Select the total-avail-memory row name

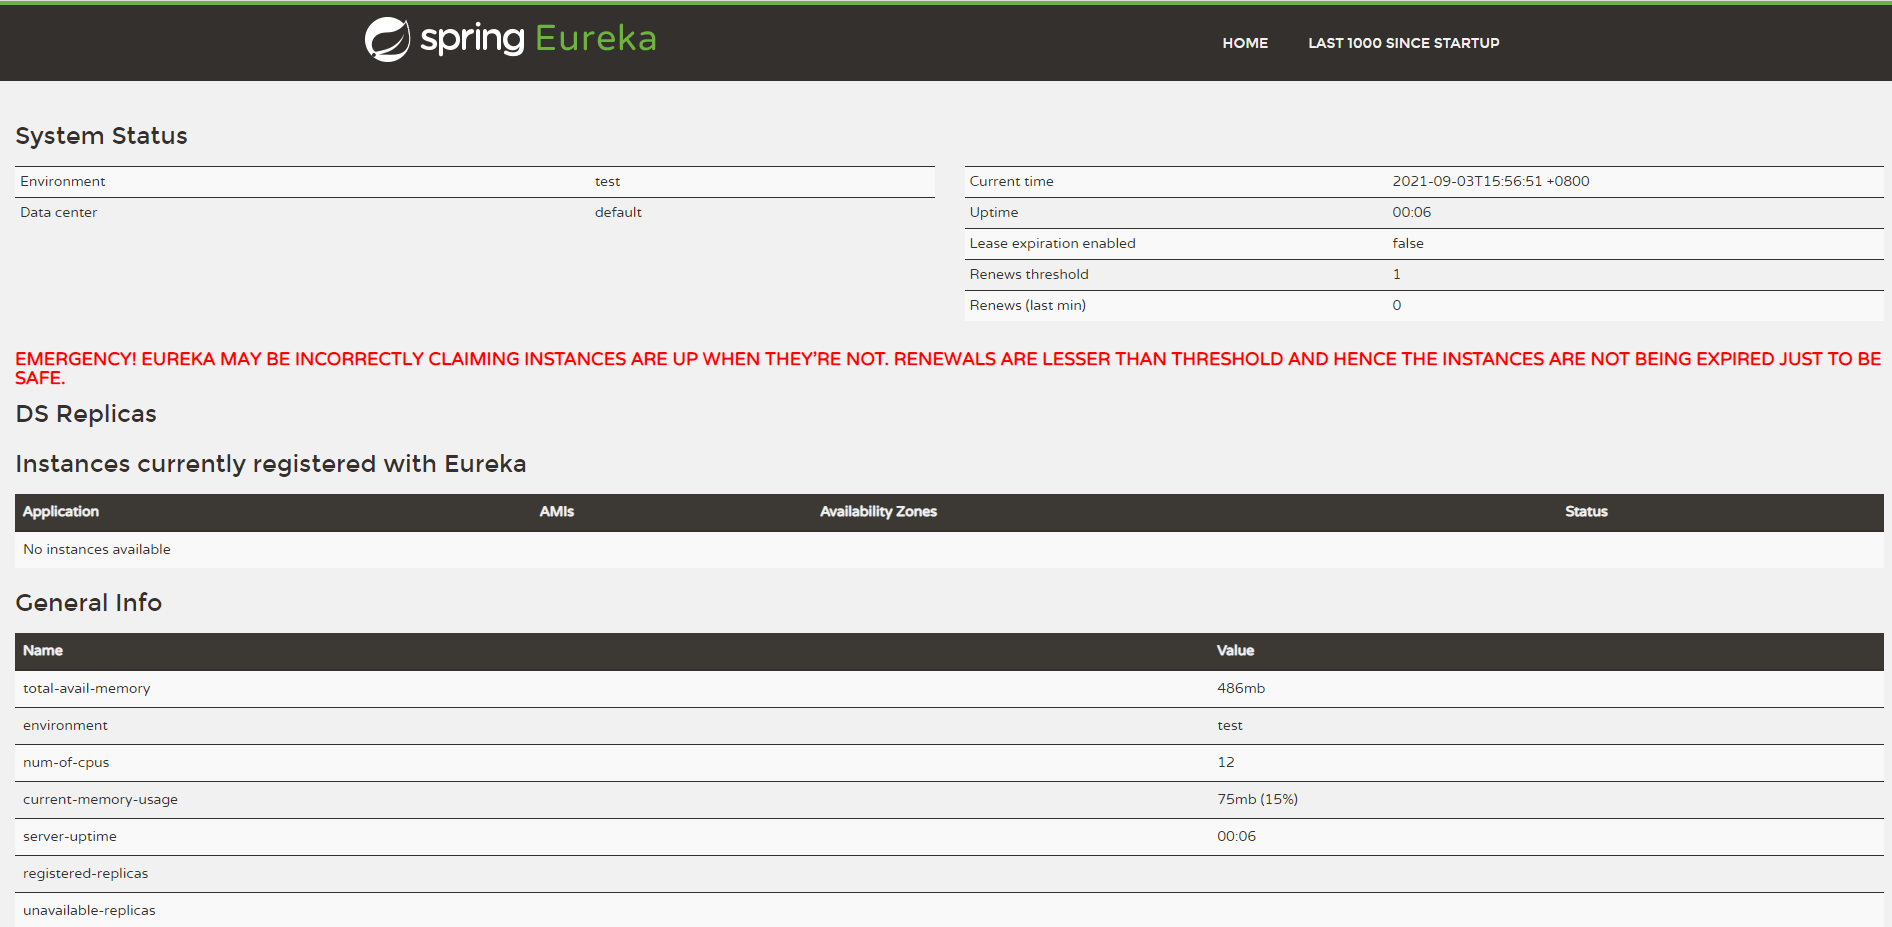[87, 688]
